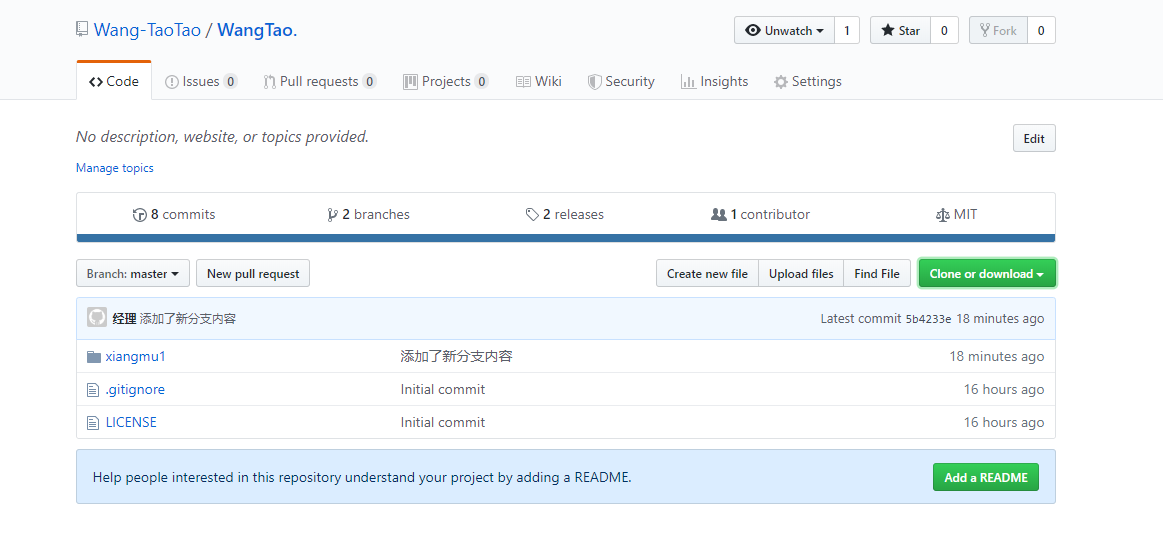View the 2 releases
1163x550 pixels.
pyautogui.click(x=564, y=215)
